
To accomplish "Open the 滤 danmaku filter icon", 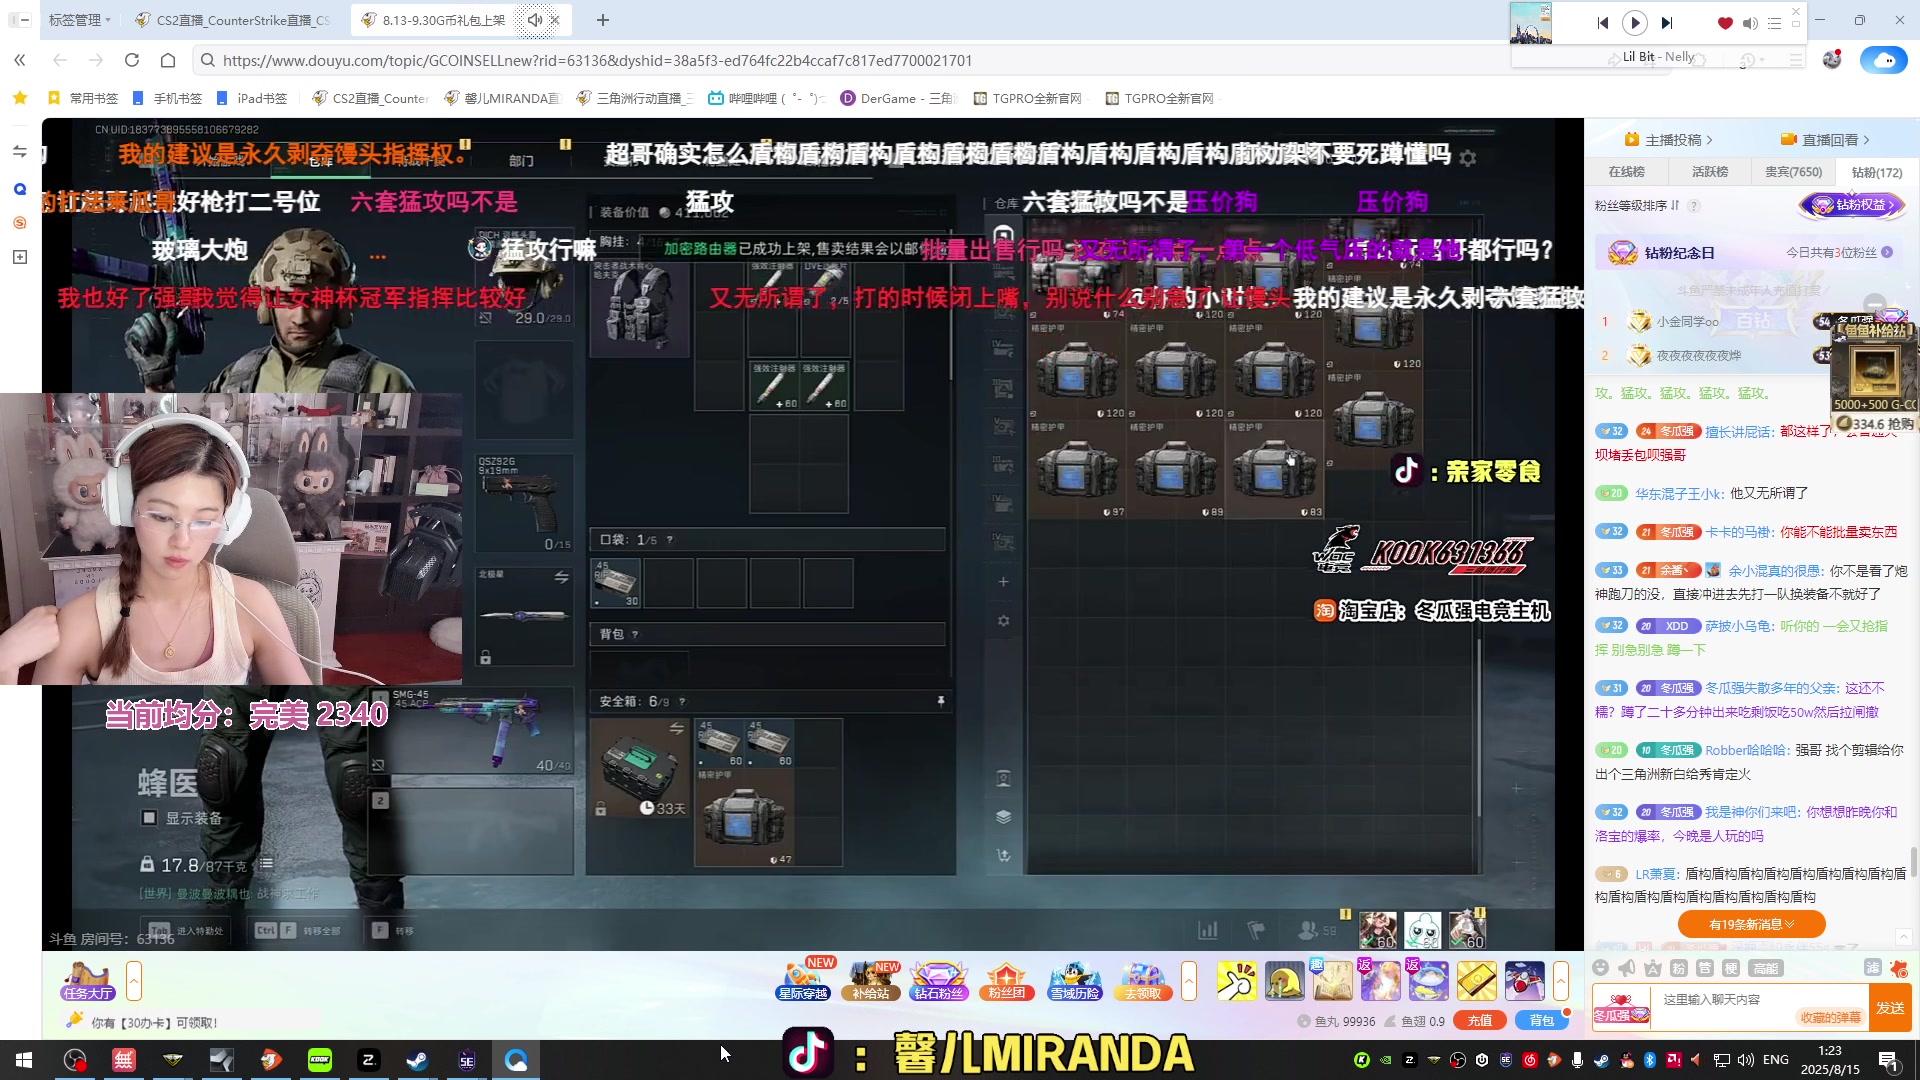I will click(1872, 968).
